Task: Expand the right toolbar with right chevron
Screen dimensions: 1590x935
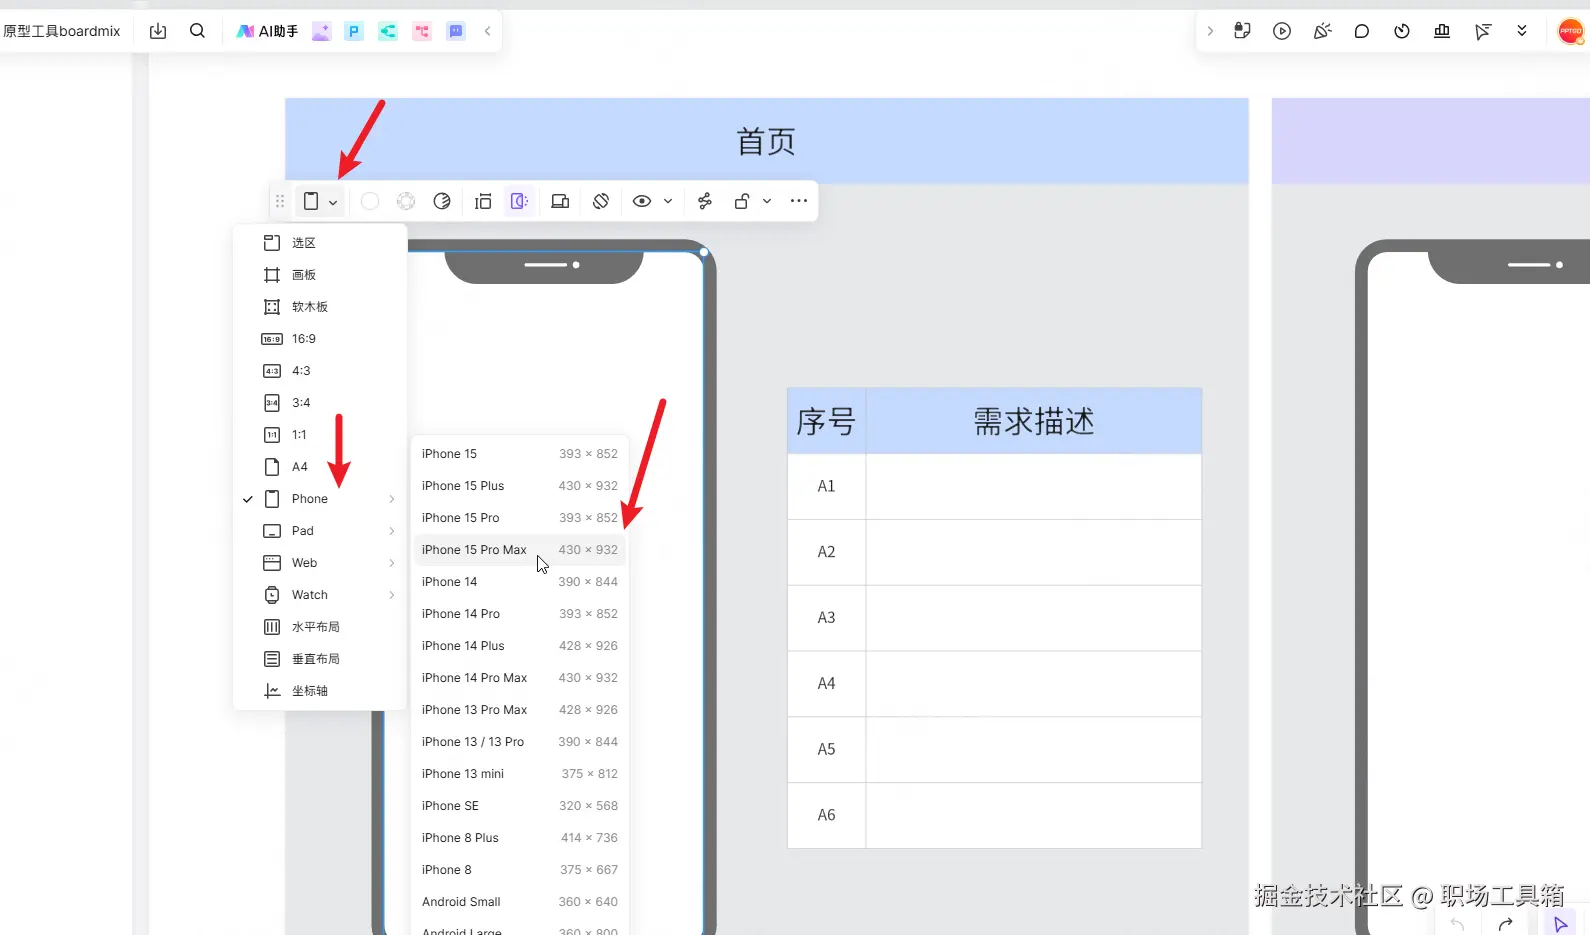Action: coord(1210,31)
